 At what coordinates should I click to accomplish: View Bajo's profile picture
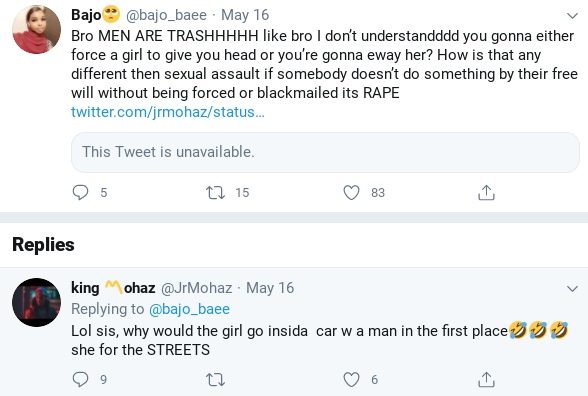pyautogui.click(x=36, y=29)
